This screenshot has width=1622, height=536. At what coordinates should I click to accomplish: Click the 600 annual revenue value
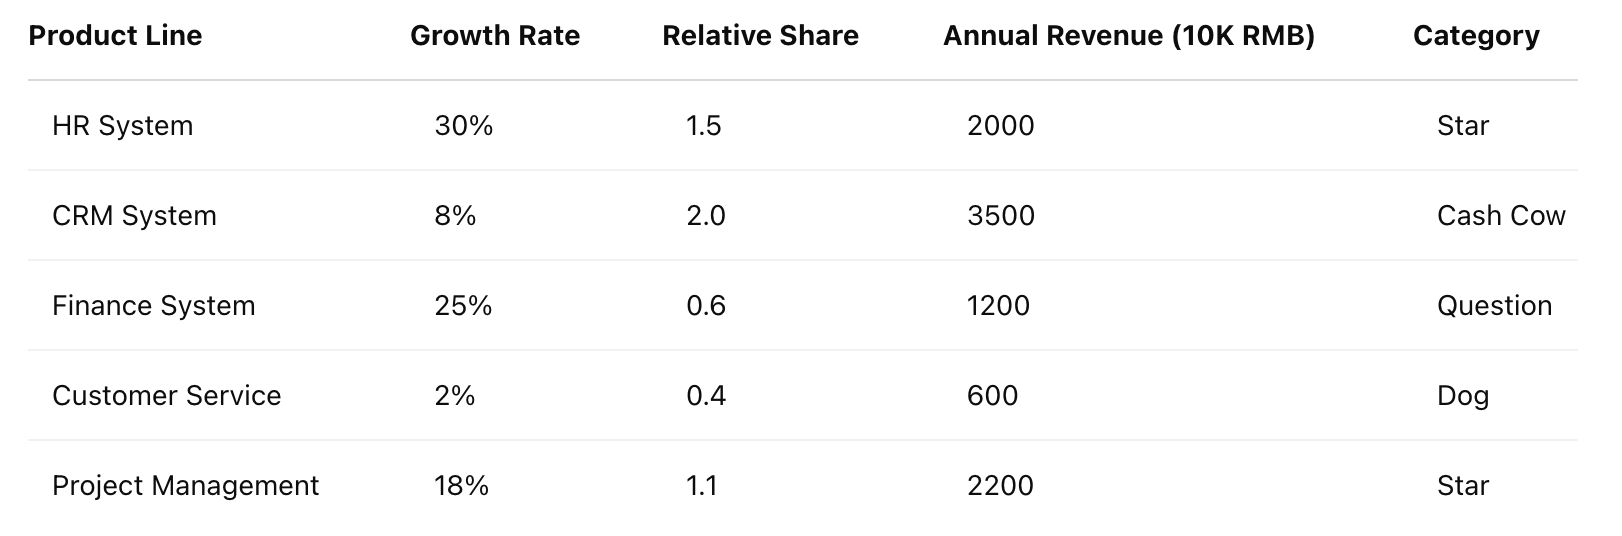(x=993, y=396)
